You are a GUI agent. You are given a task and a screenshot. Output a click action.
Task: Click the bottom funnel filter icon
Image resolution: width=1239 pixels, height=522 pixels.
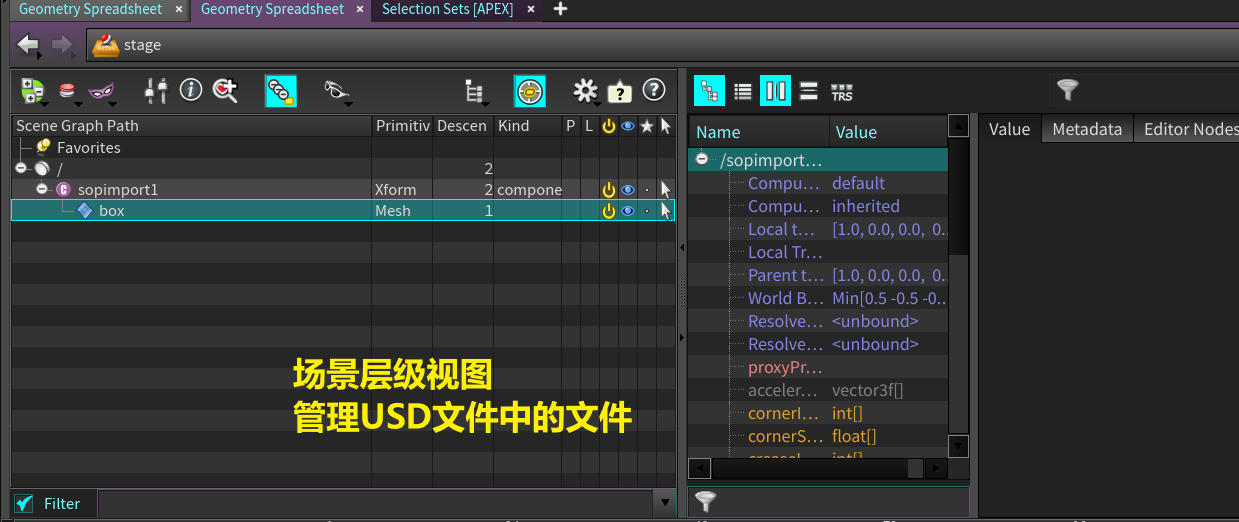point(705,501)
